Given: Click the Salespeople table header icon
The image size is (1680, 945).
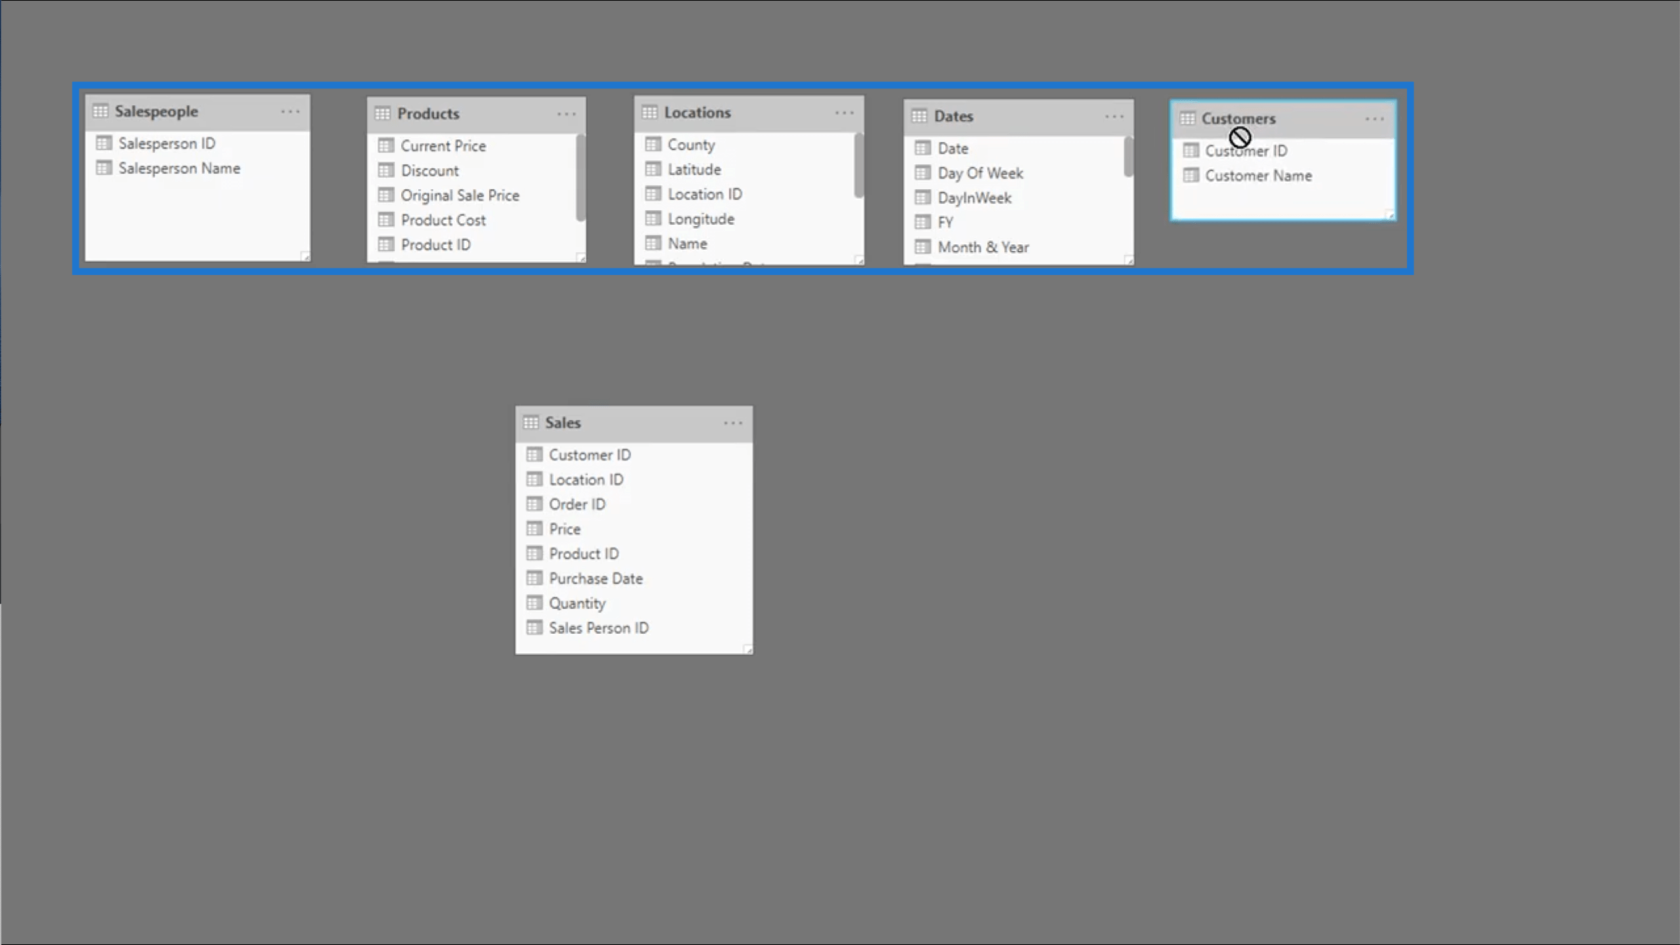Looking at the screenshot, I should click(x=101, y=111).
